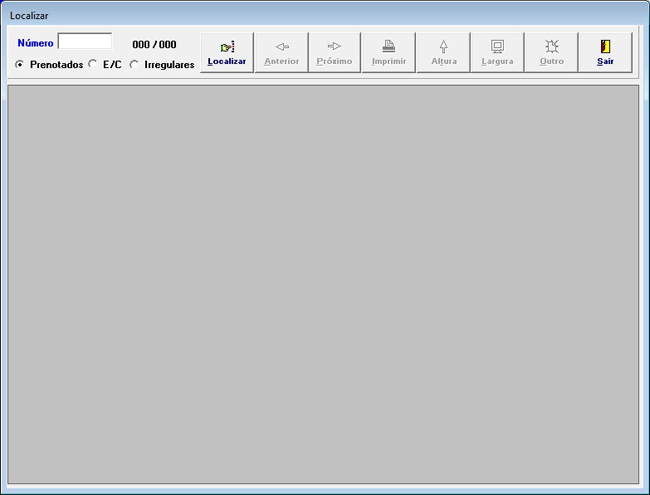650x495 pixels.
Task: Focus the Número input field
Action: (x=85, y=41)
